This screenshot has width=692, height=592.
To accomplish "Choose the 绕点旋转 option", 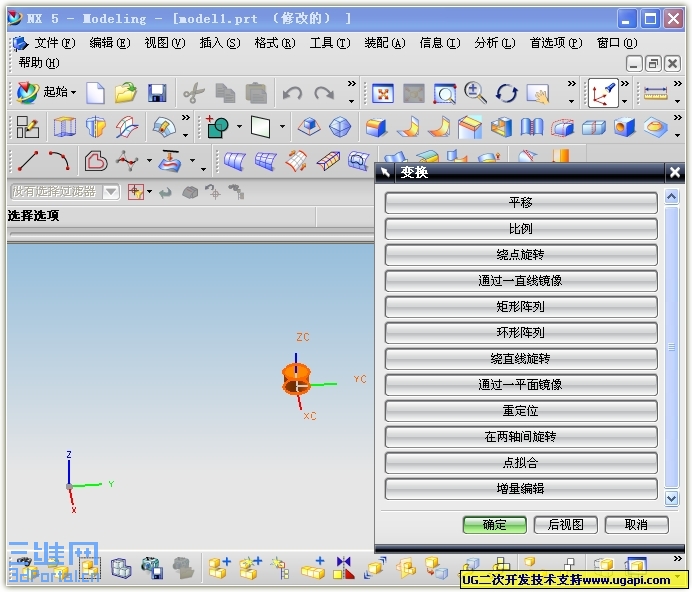I will (521, 255).
